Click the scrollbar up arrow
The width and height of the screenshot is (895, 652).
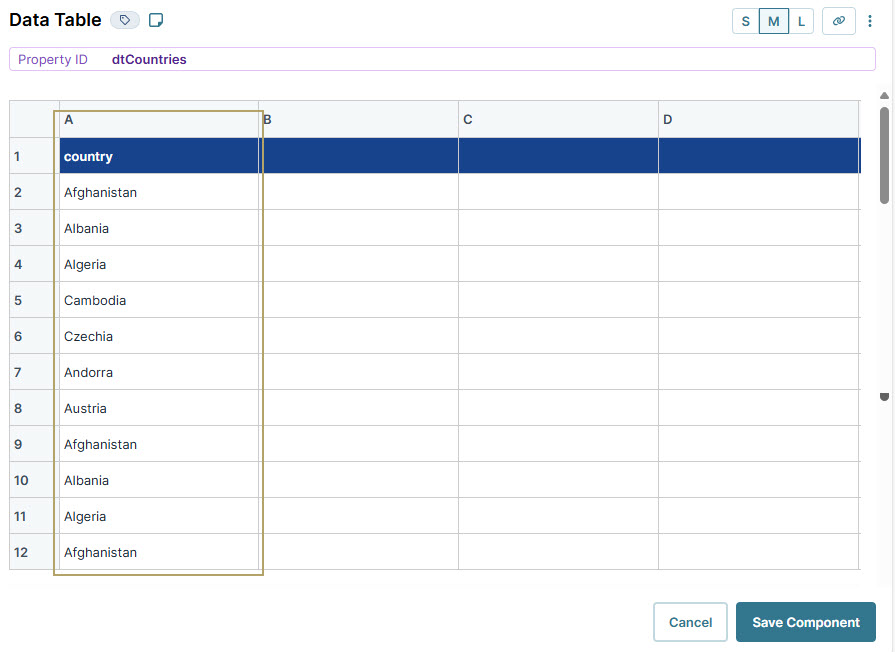click(x=884, y=95)
